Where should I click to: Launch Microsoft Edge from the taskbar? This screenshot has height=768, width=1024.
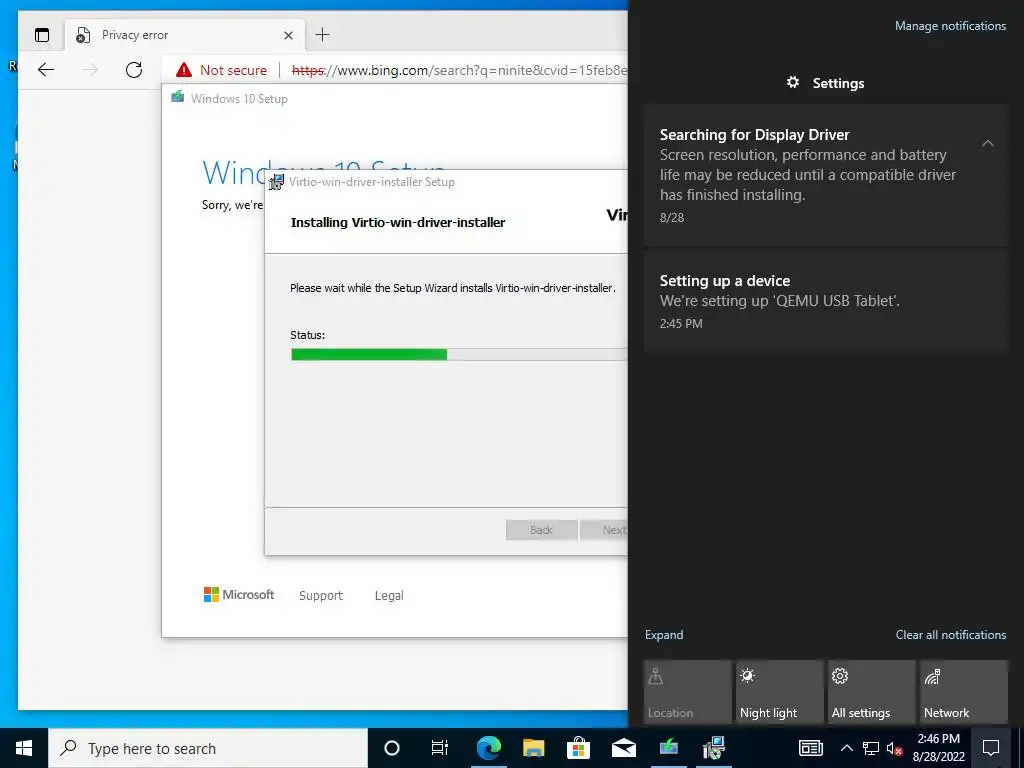(x=488, y=748)
